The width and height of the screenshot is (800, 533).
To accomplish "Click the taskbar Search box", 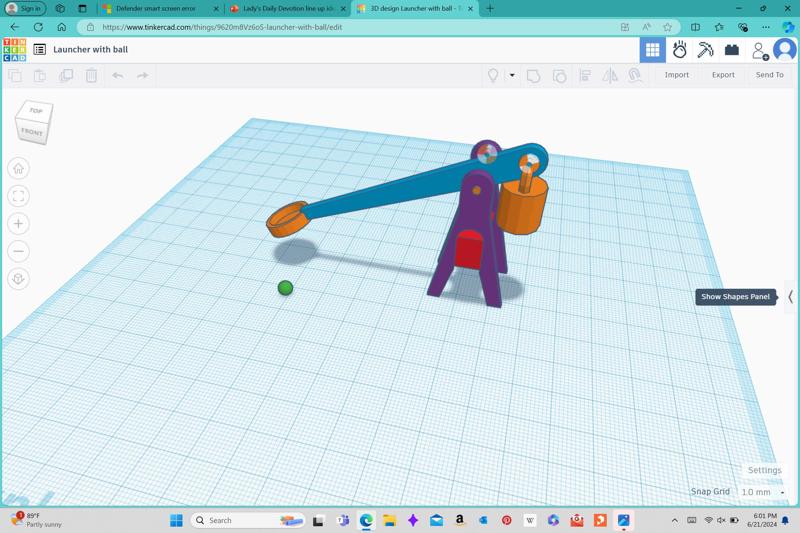I will pos(248,520).
